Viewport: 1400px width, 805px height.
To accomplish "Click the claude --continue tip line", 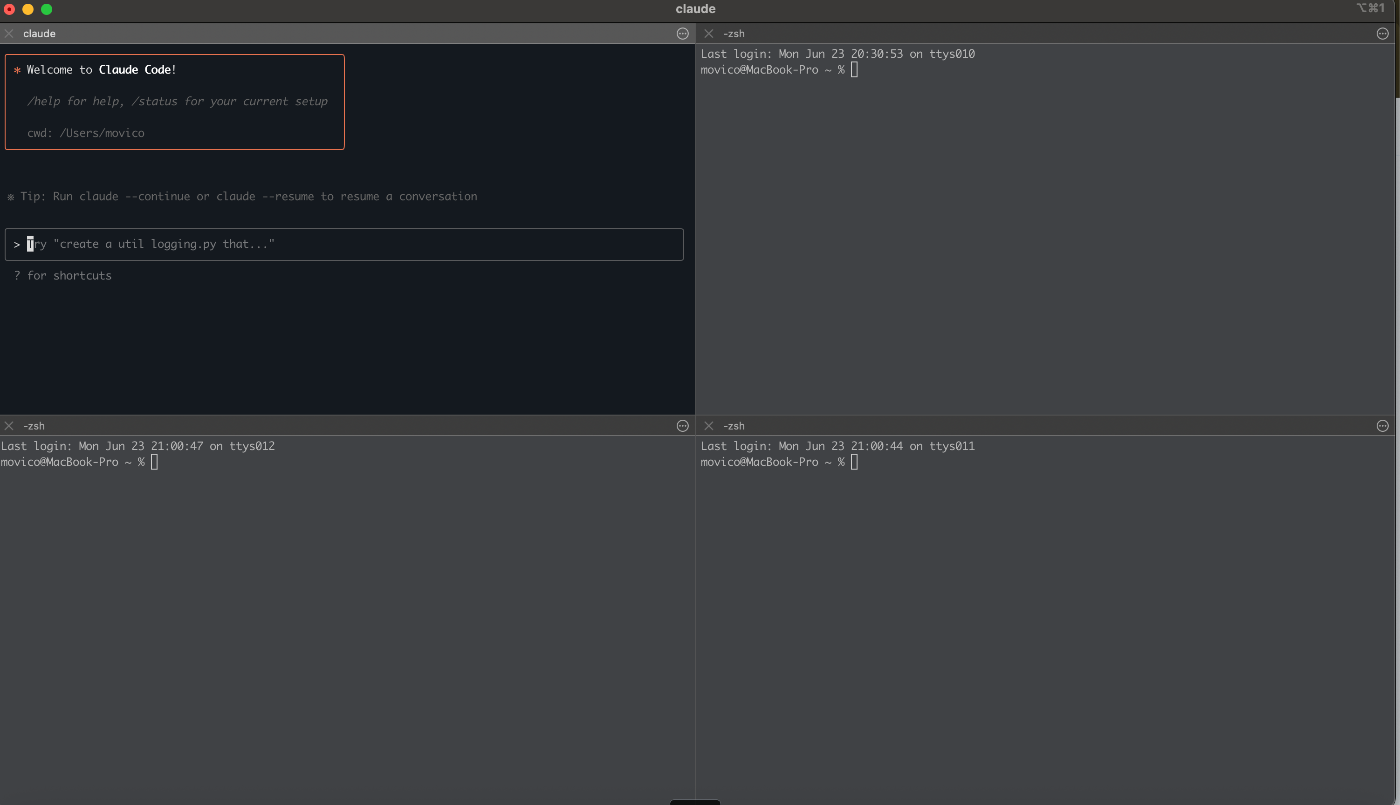I will click(242, 196).
